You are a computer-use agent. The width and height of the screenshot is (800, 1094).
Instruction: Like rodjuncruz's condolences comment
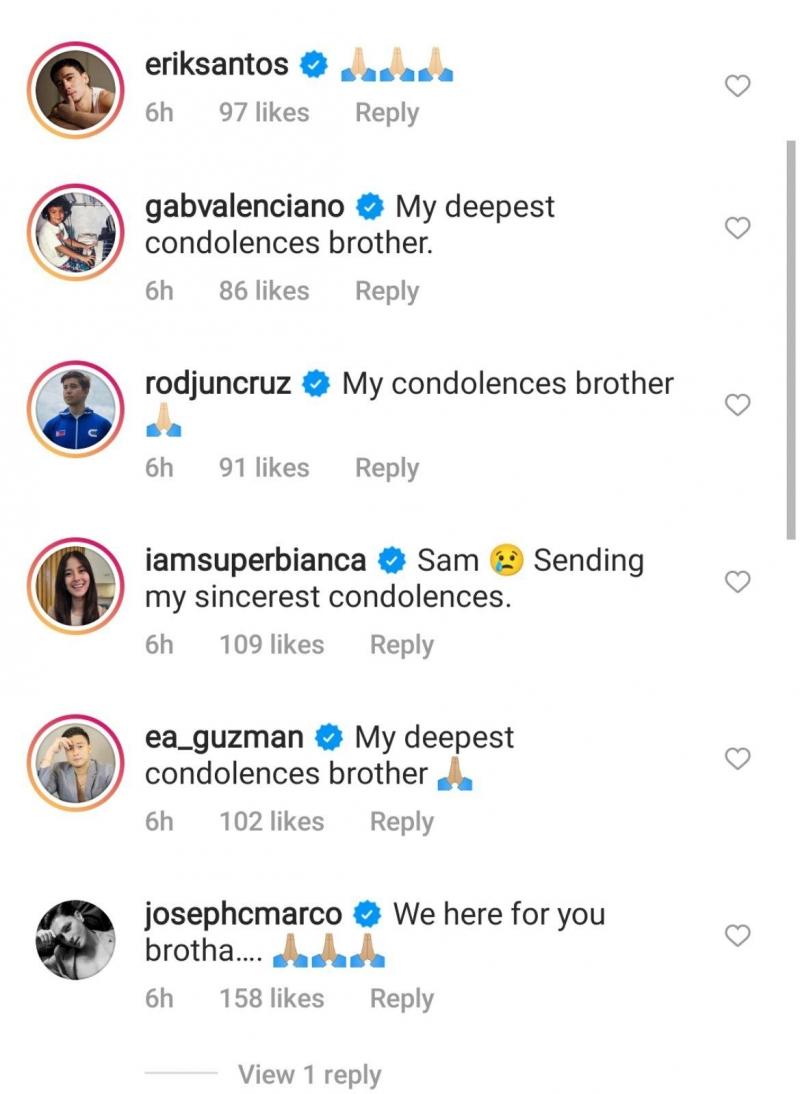[x=737, y=405]
